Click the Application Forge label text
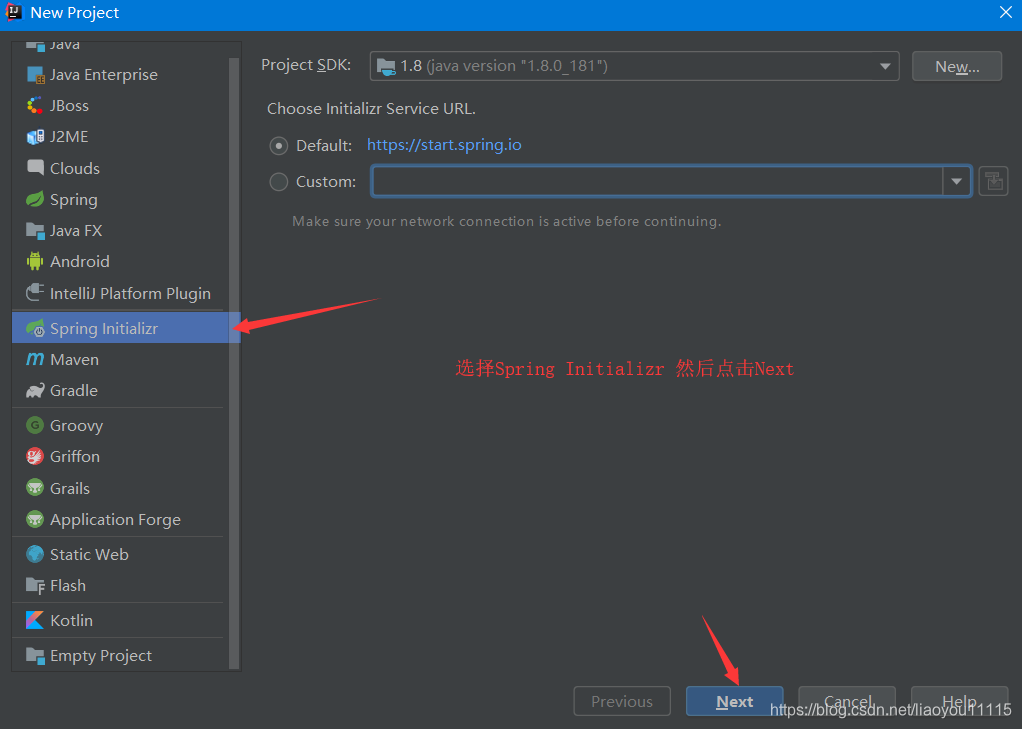The height and width of the screenshot is (729, 1022). 115,520
